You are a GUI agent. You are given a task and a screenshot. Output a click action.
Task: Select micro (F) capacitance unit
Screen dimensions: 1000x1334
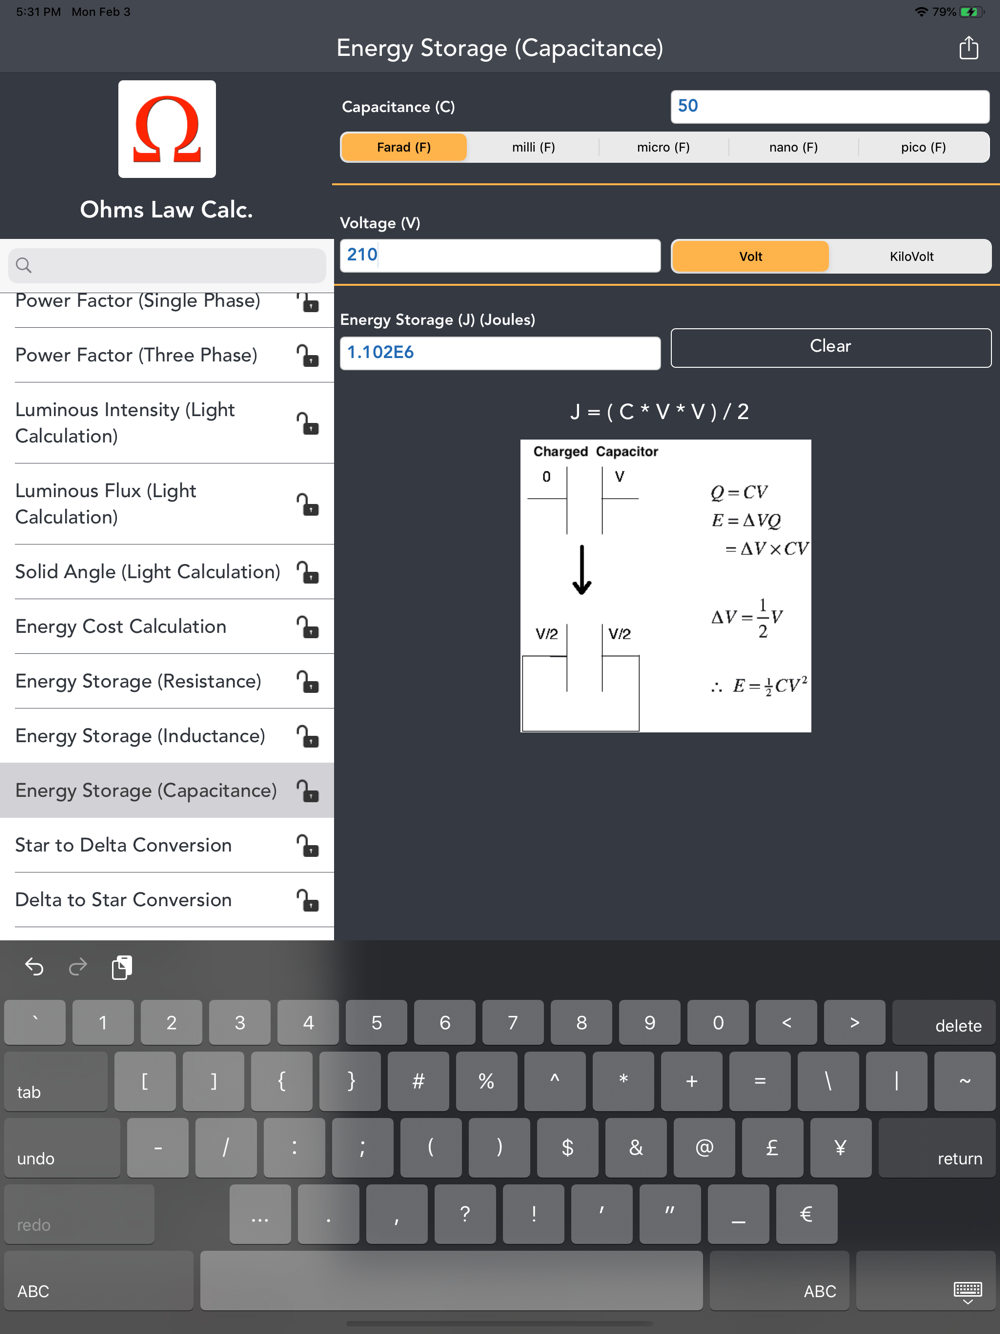(x=663, y=147)
